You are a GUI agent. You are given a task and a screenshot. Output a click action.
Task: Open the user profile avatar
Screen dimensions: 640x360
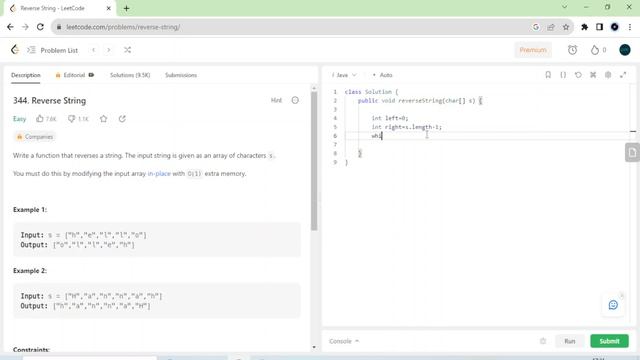point(624,50)
